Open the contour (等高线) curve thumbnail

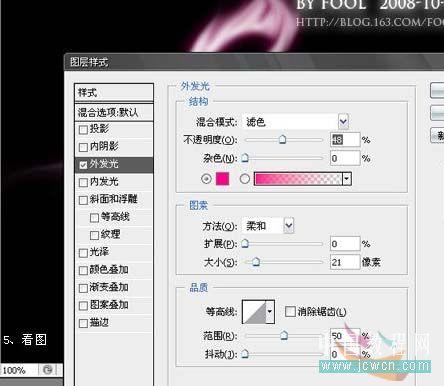click(254, 312)
